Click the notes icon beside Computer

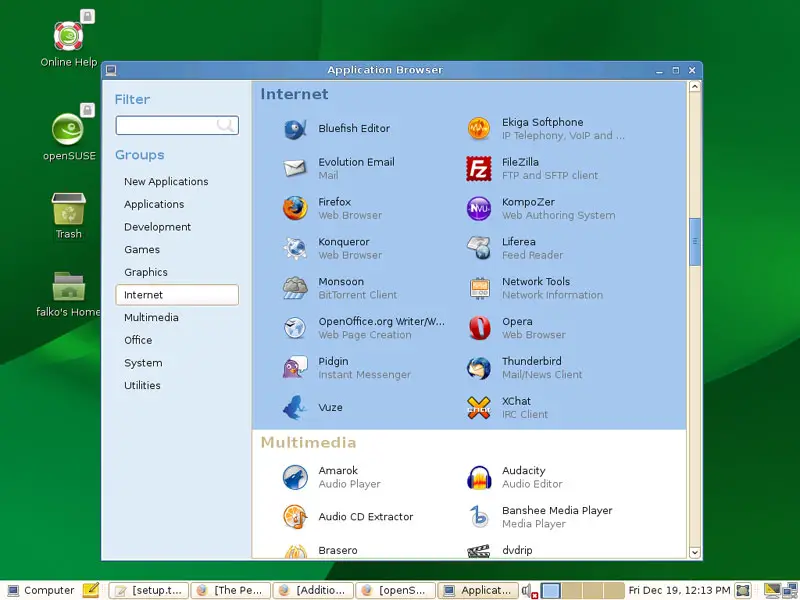(x=90, y=590)
